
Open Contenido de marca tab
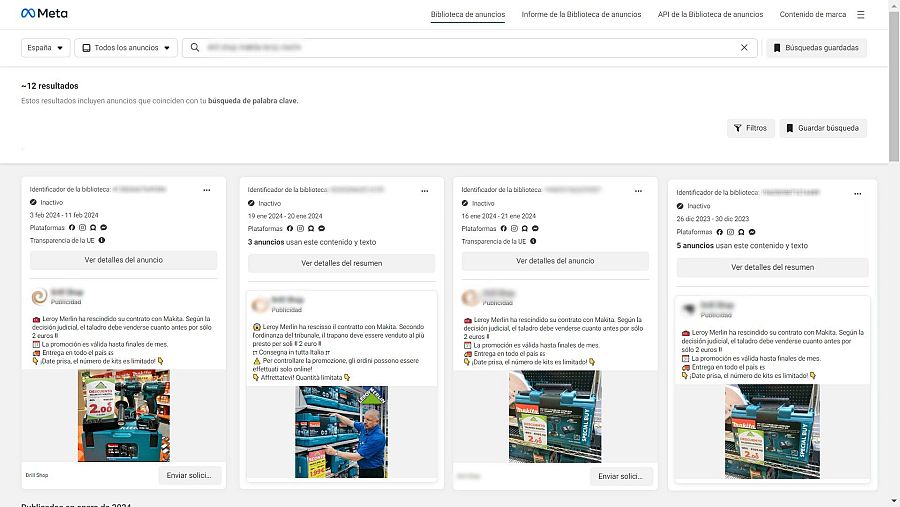point(812,14)
